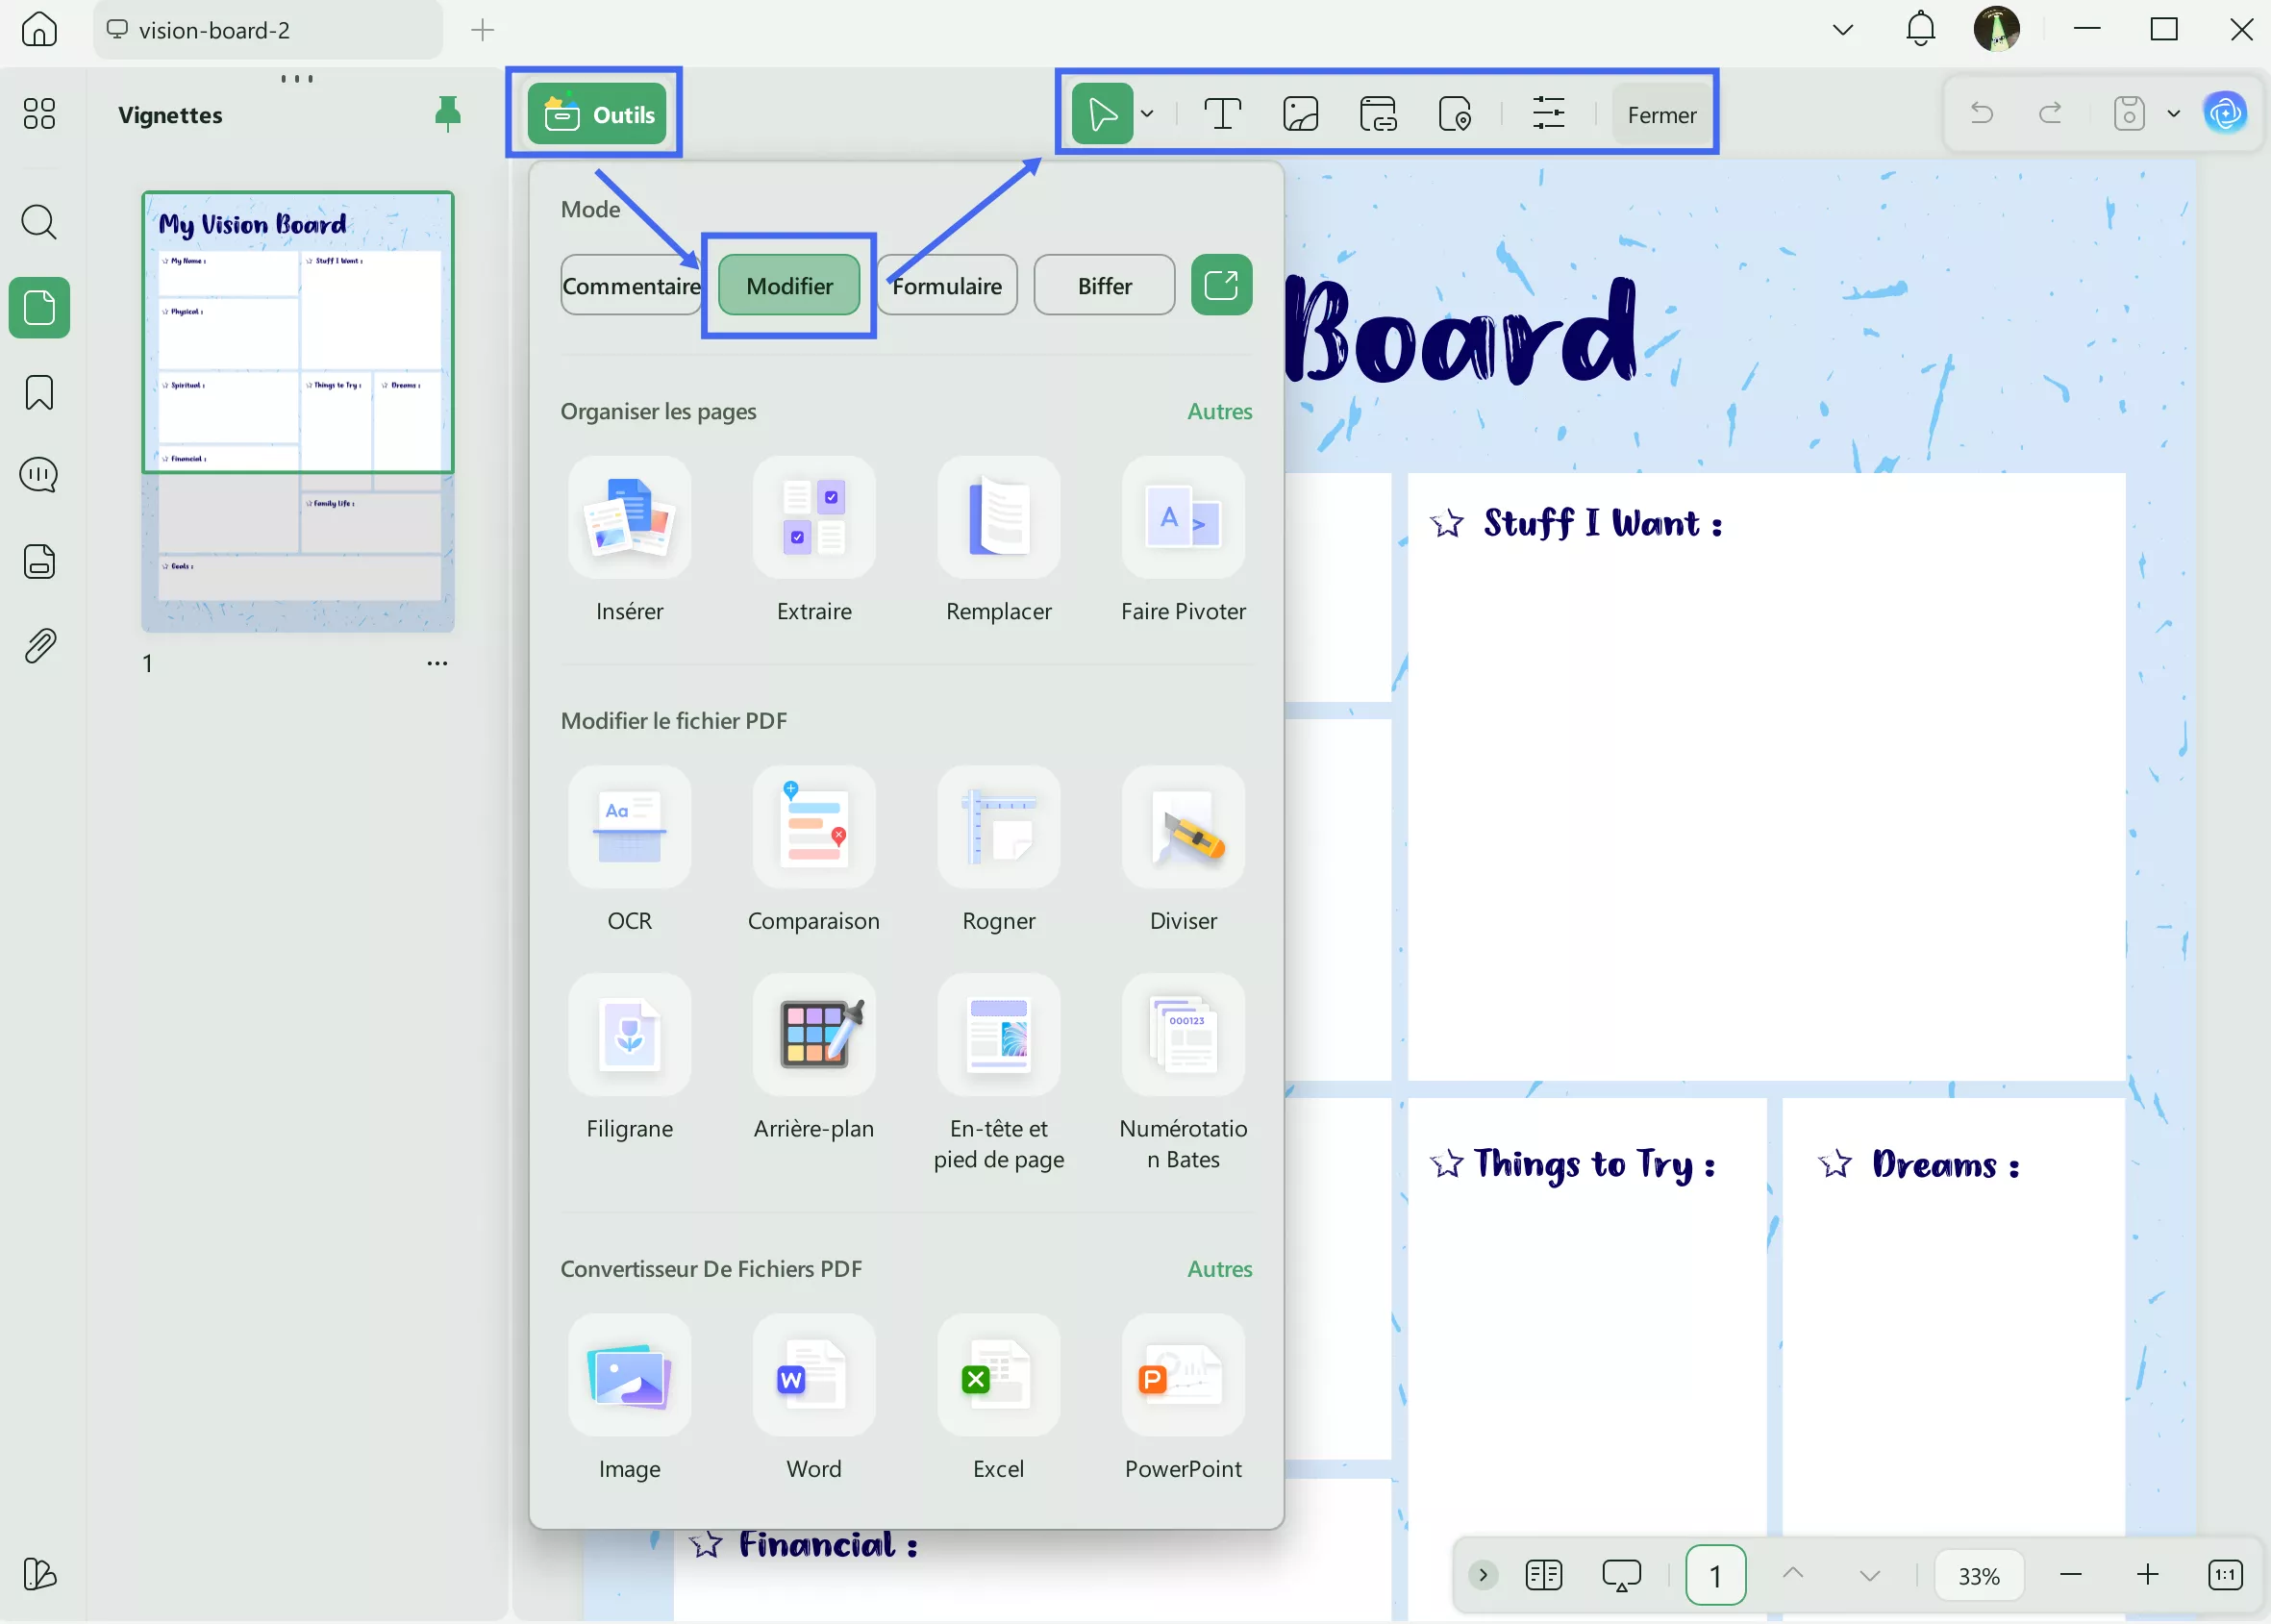Open the Outils menu

tap(594, 113)
